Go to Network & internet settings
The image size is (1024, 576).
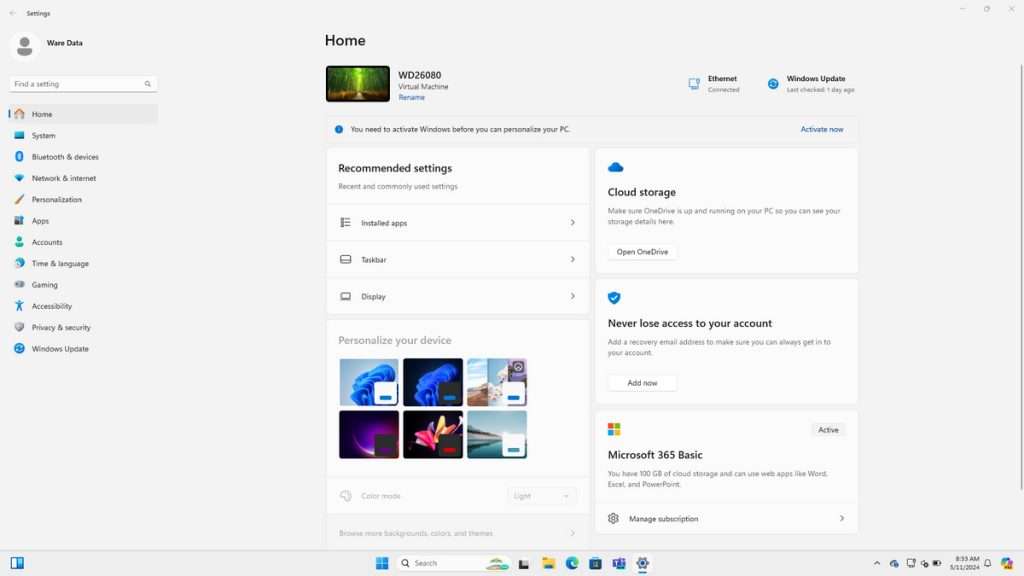[x=83, y=178]
